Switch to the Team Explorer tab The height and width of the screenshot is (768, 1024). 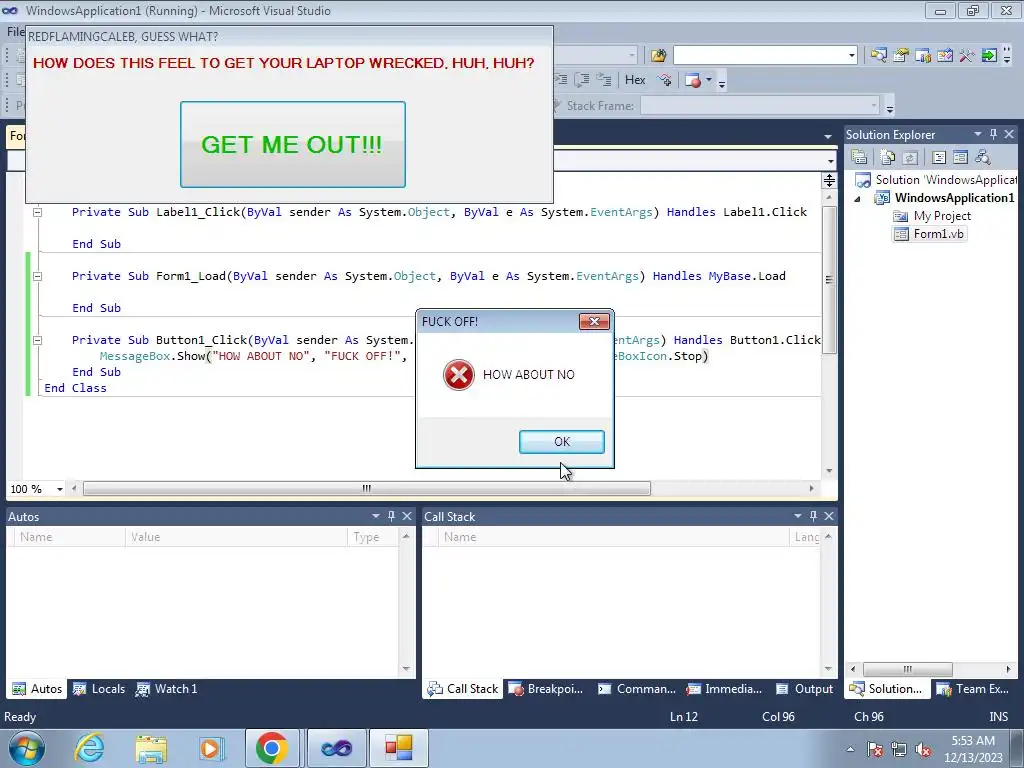pos(973,688)
